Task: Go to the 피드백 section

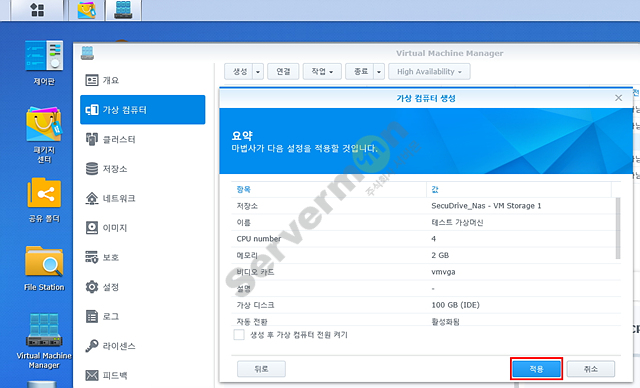Action: 115,375
